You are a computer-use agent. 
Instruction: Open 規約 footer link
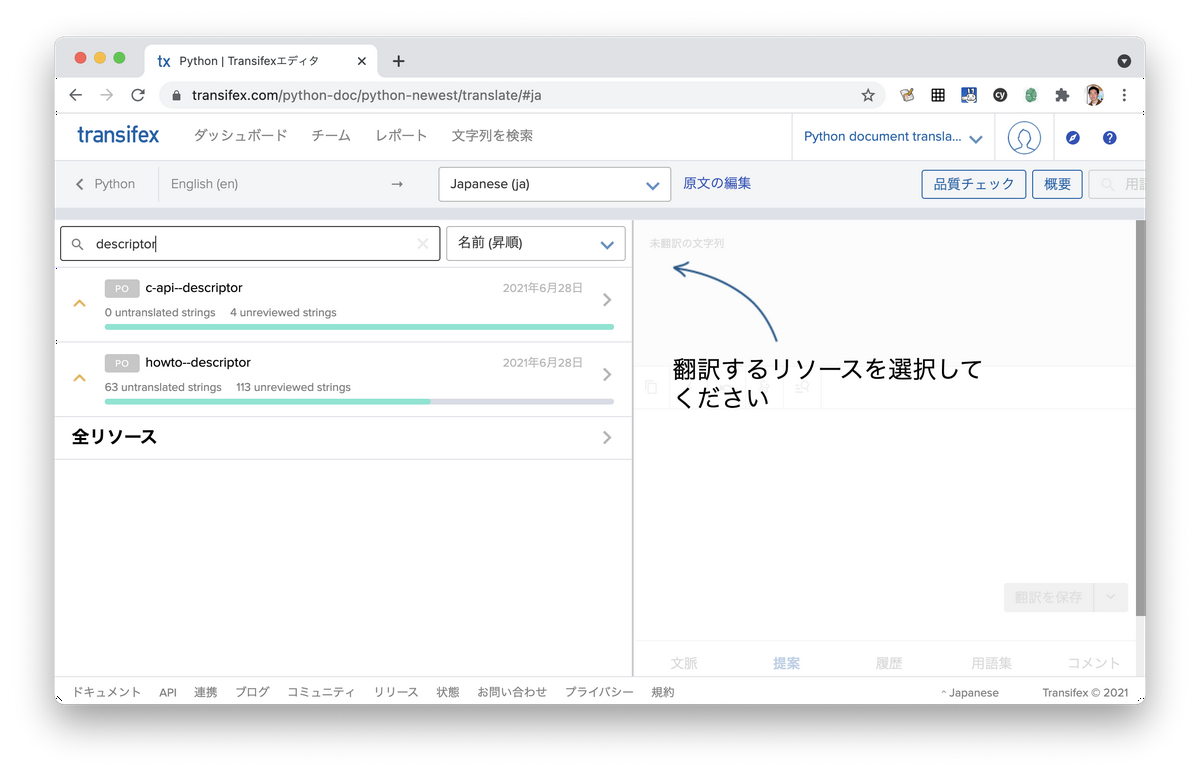click(x=663, y=692)
